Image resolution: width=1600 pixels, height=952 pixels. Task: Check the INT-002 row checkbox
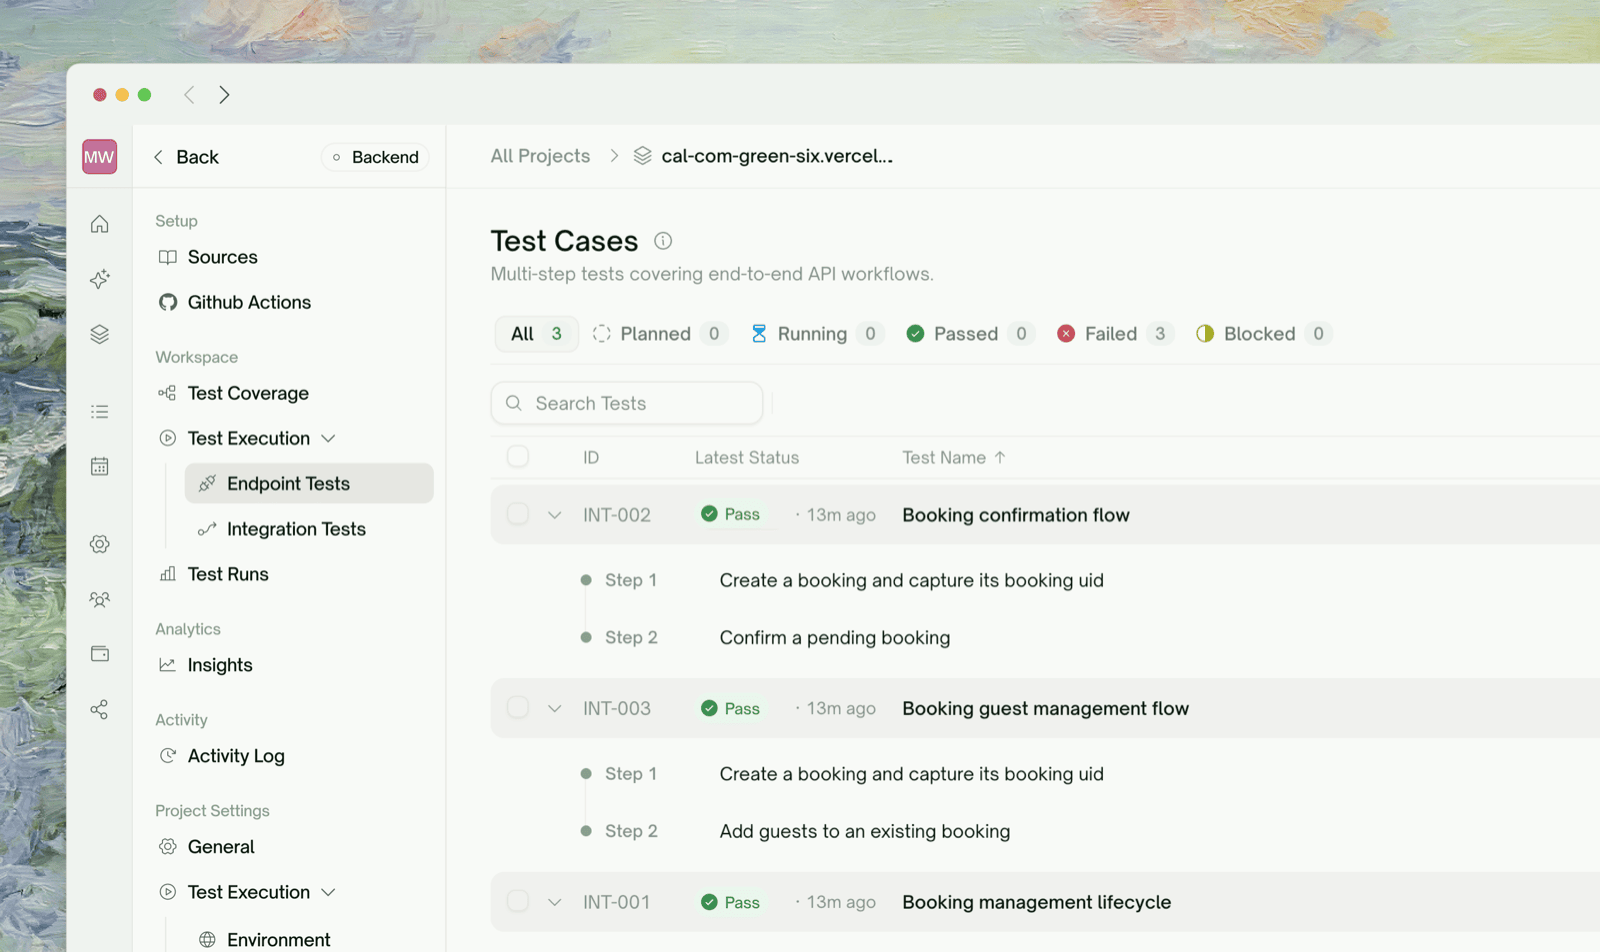tap(517, 514)
